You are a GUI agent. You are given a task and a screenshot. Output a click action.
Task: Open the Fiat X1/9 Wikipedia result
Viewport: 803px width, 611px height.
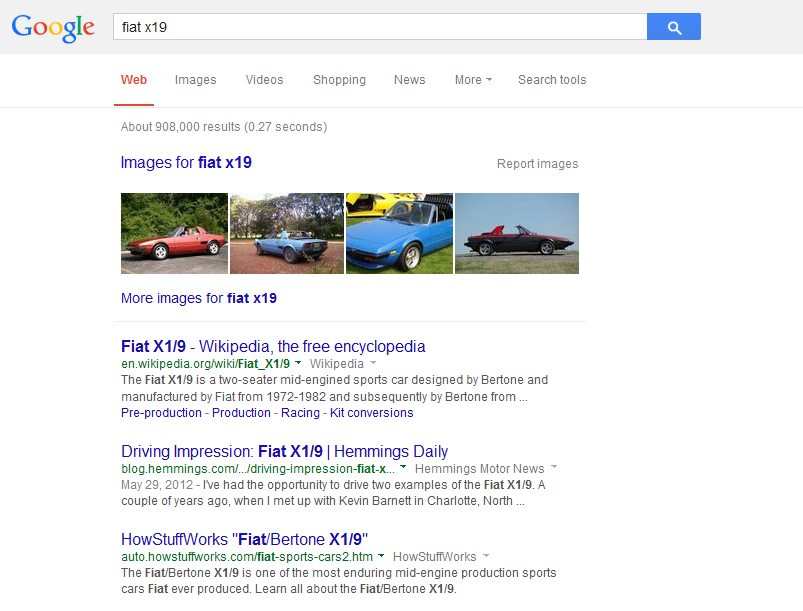pos(273,346)
